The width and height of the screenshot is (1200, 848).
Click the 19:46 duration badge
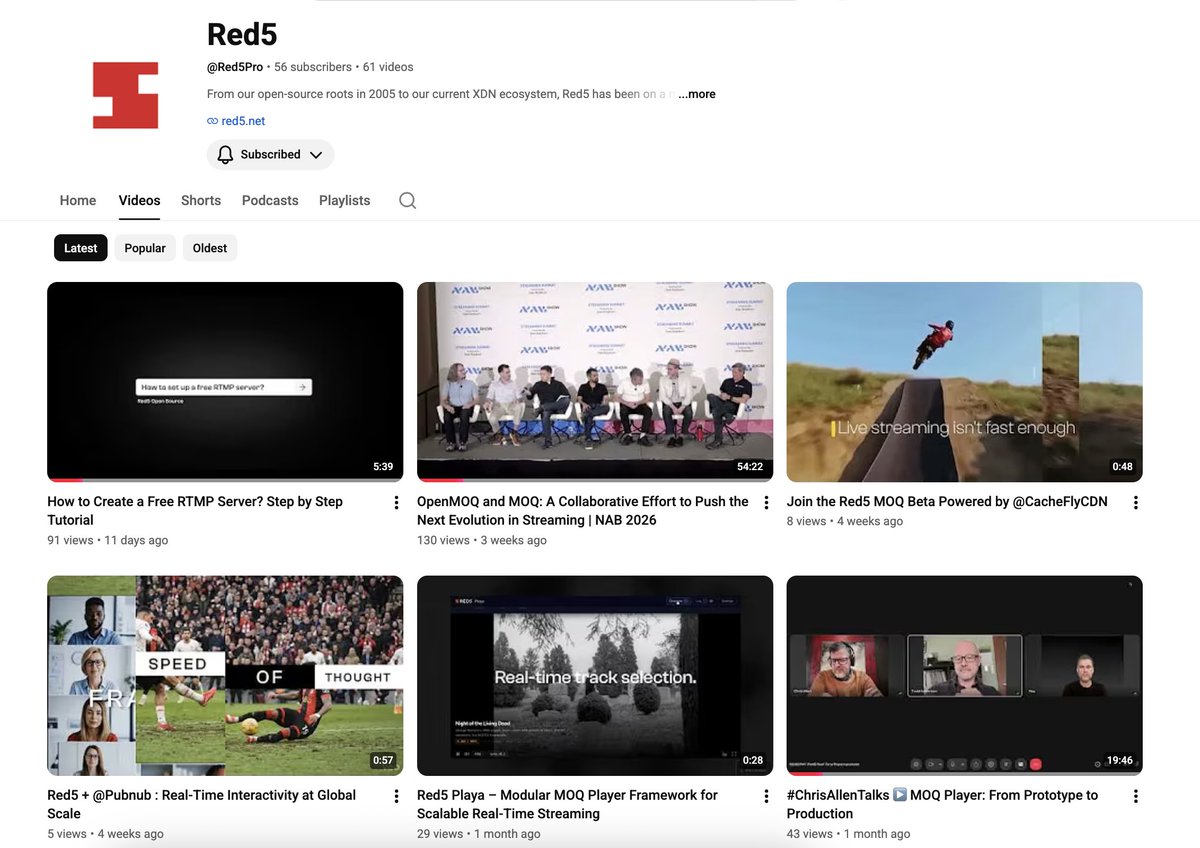coord(1119,761)
